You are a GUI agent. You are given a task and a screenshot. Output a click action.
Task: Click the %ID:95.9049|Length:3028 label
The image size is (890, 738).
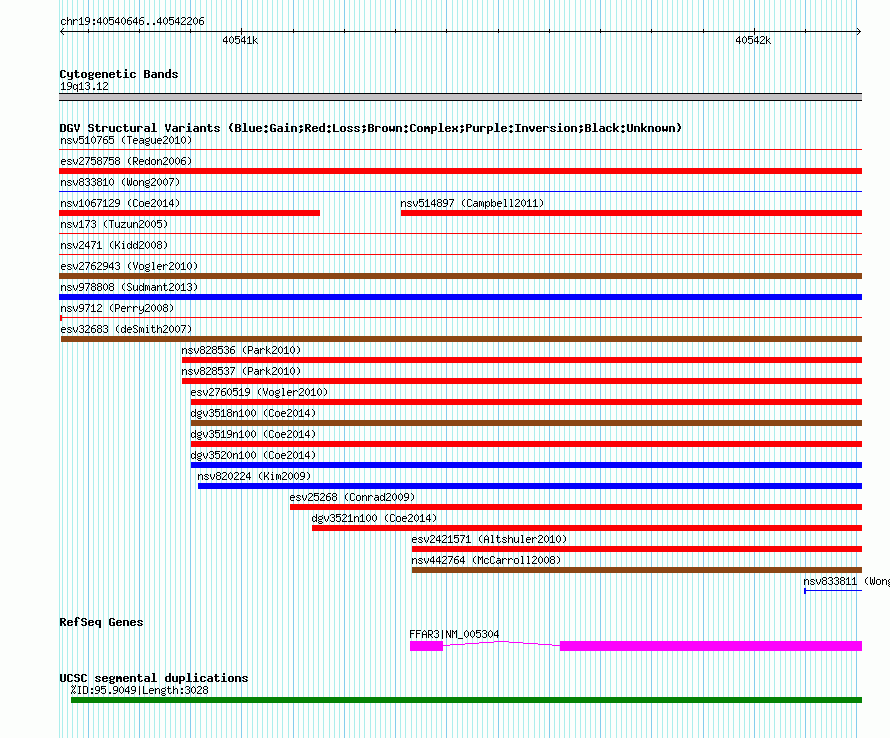[x=140, y=690]
